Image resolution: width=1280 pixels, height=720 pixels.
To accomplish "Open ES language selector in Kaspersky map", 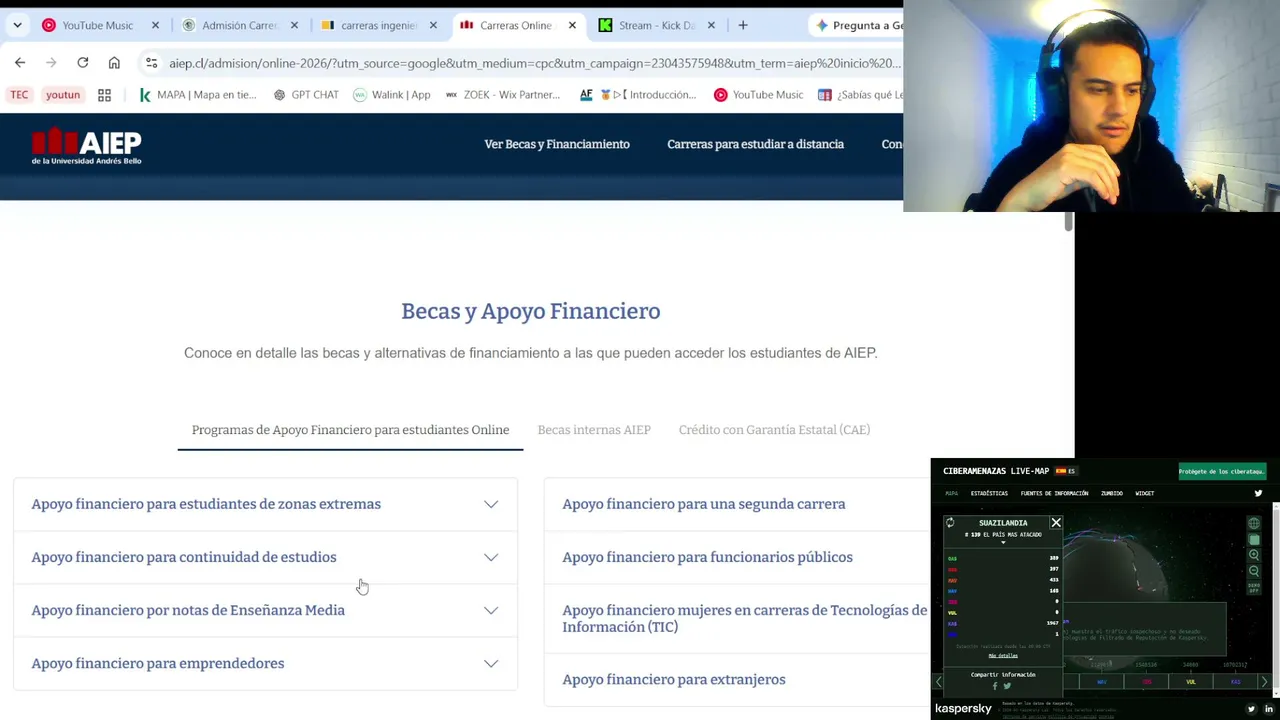I will point(1065,471).
